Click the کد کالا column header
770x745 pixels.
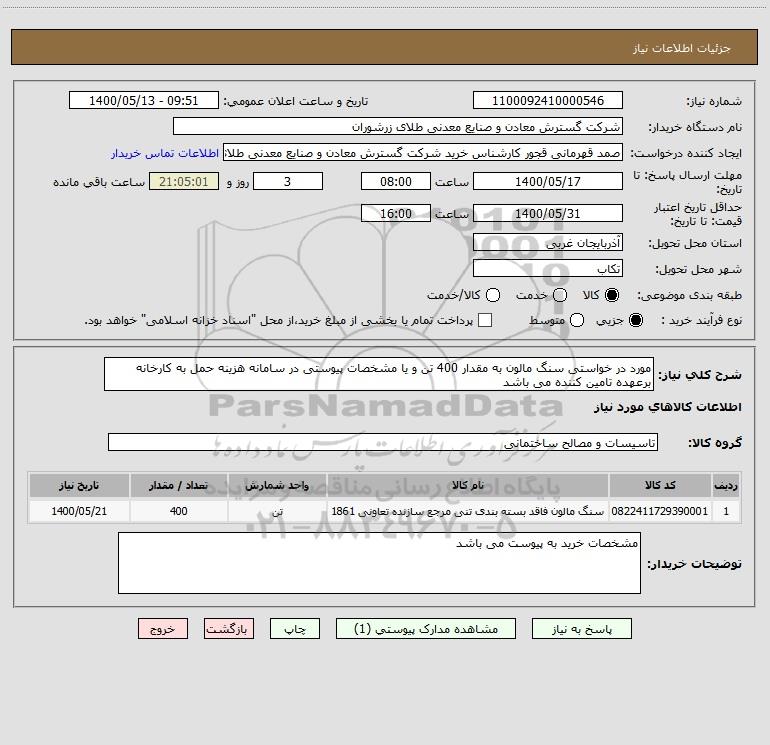[x=660, y=485]
